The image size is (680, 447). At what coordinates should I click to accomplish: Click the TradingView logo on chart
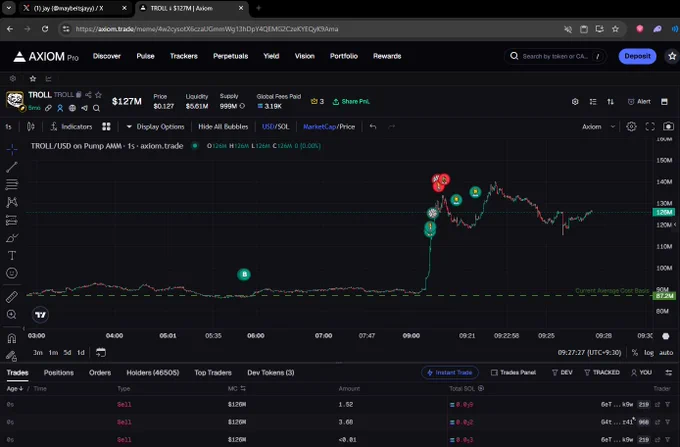[40, 315]
